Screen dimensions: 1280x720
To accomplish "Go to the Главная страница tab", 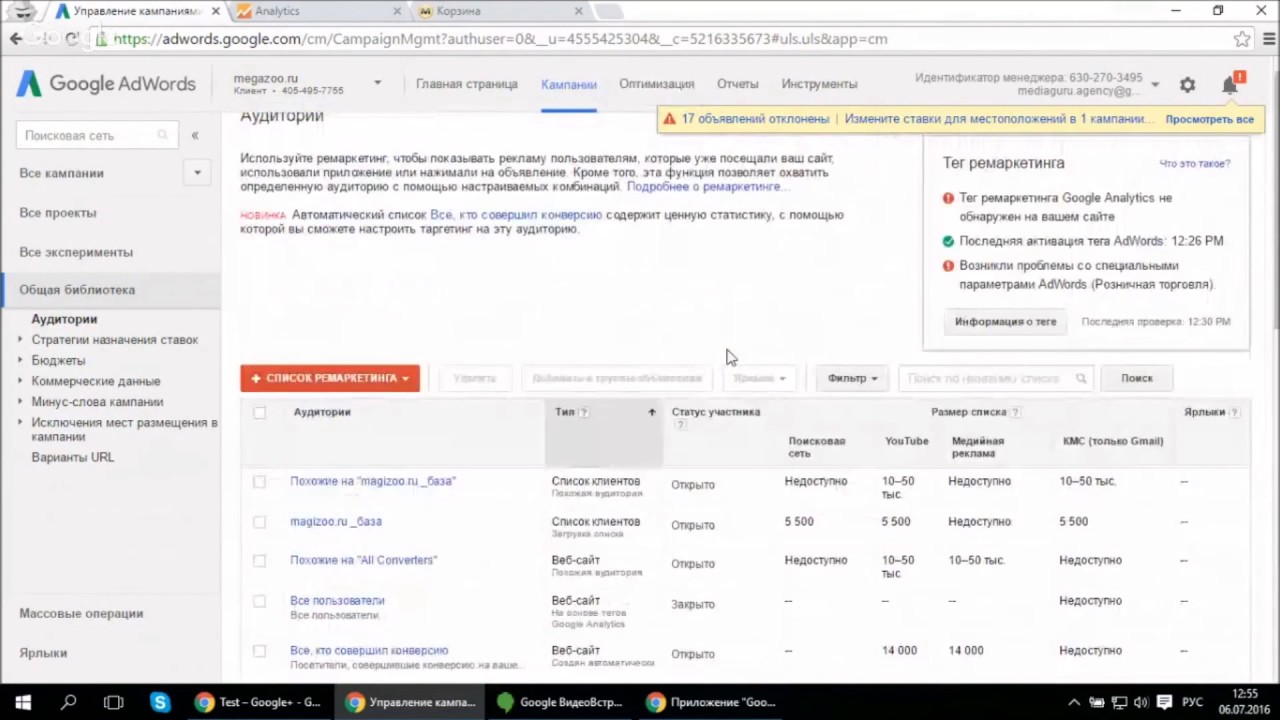I will (x=467, y=84).
